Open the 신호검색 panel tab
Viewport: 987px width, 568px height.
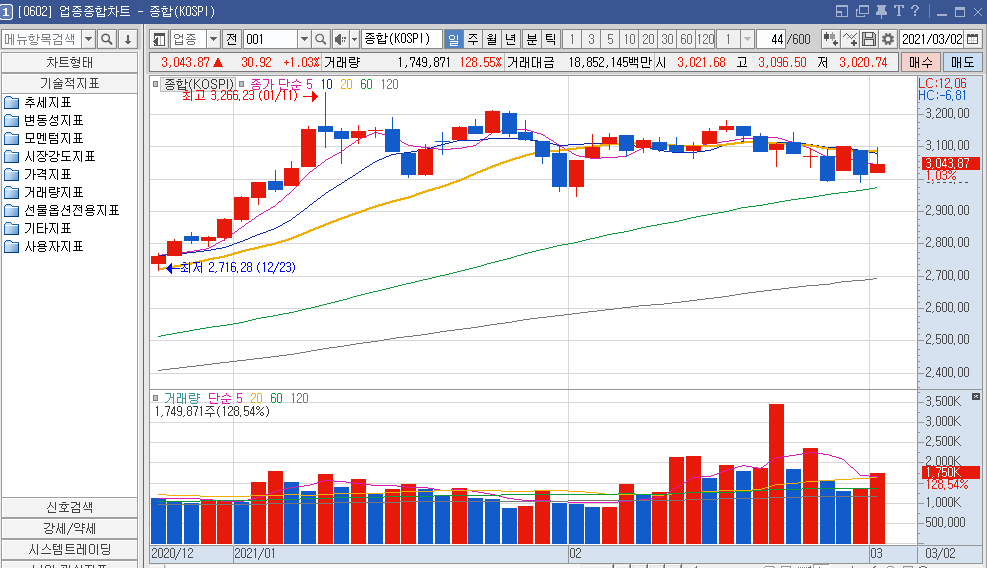tap(69, 507)
